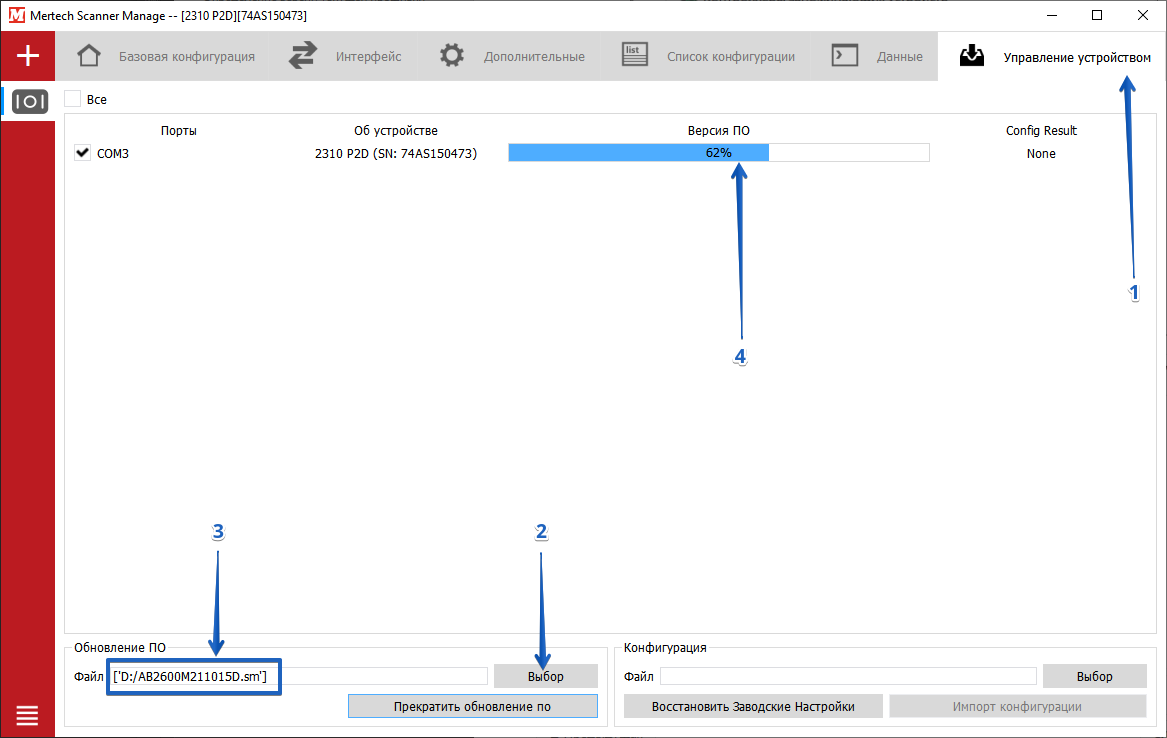The width and height of the screenshot is (1167, 738).
Task: Click the Config Result column header
Action: [1041, 131]
